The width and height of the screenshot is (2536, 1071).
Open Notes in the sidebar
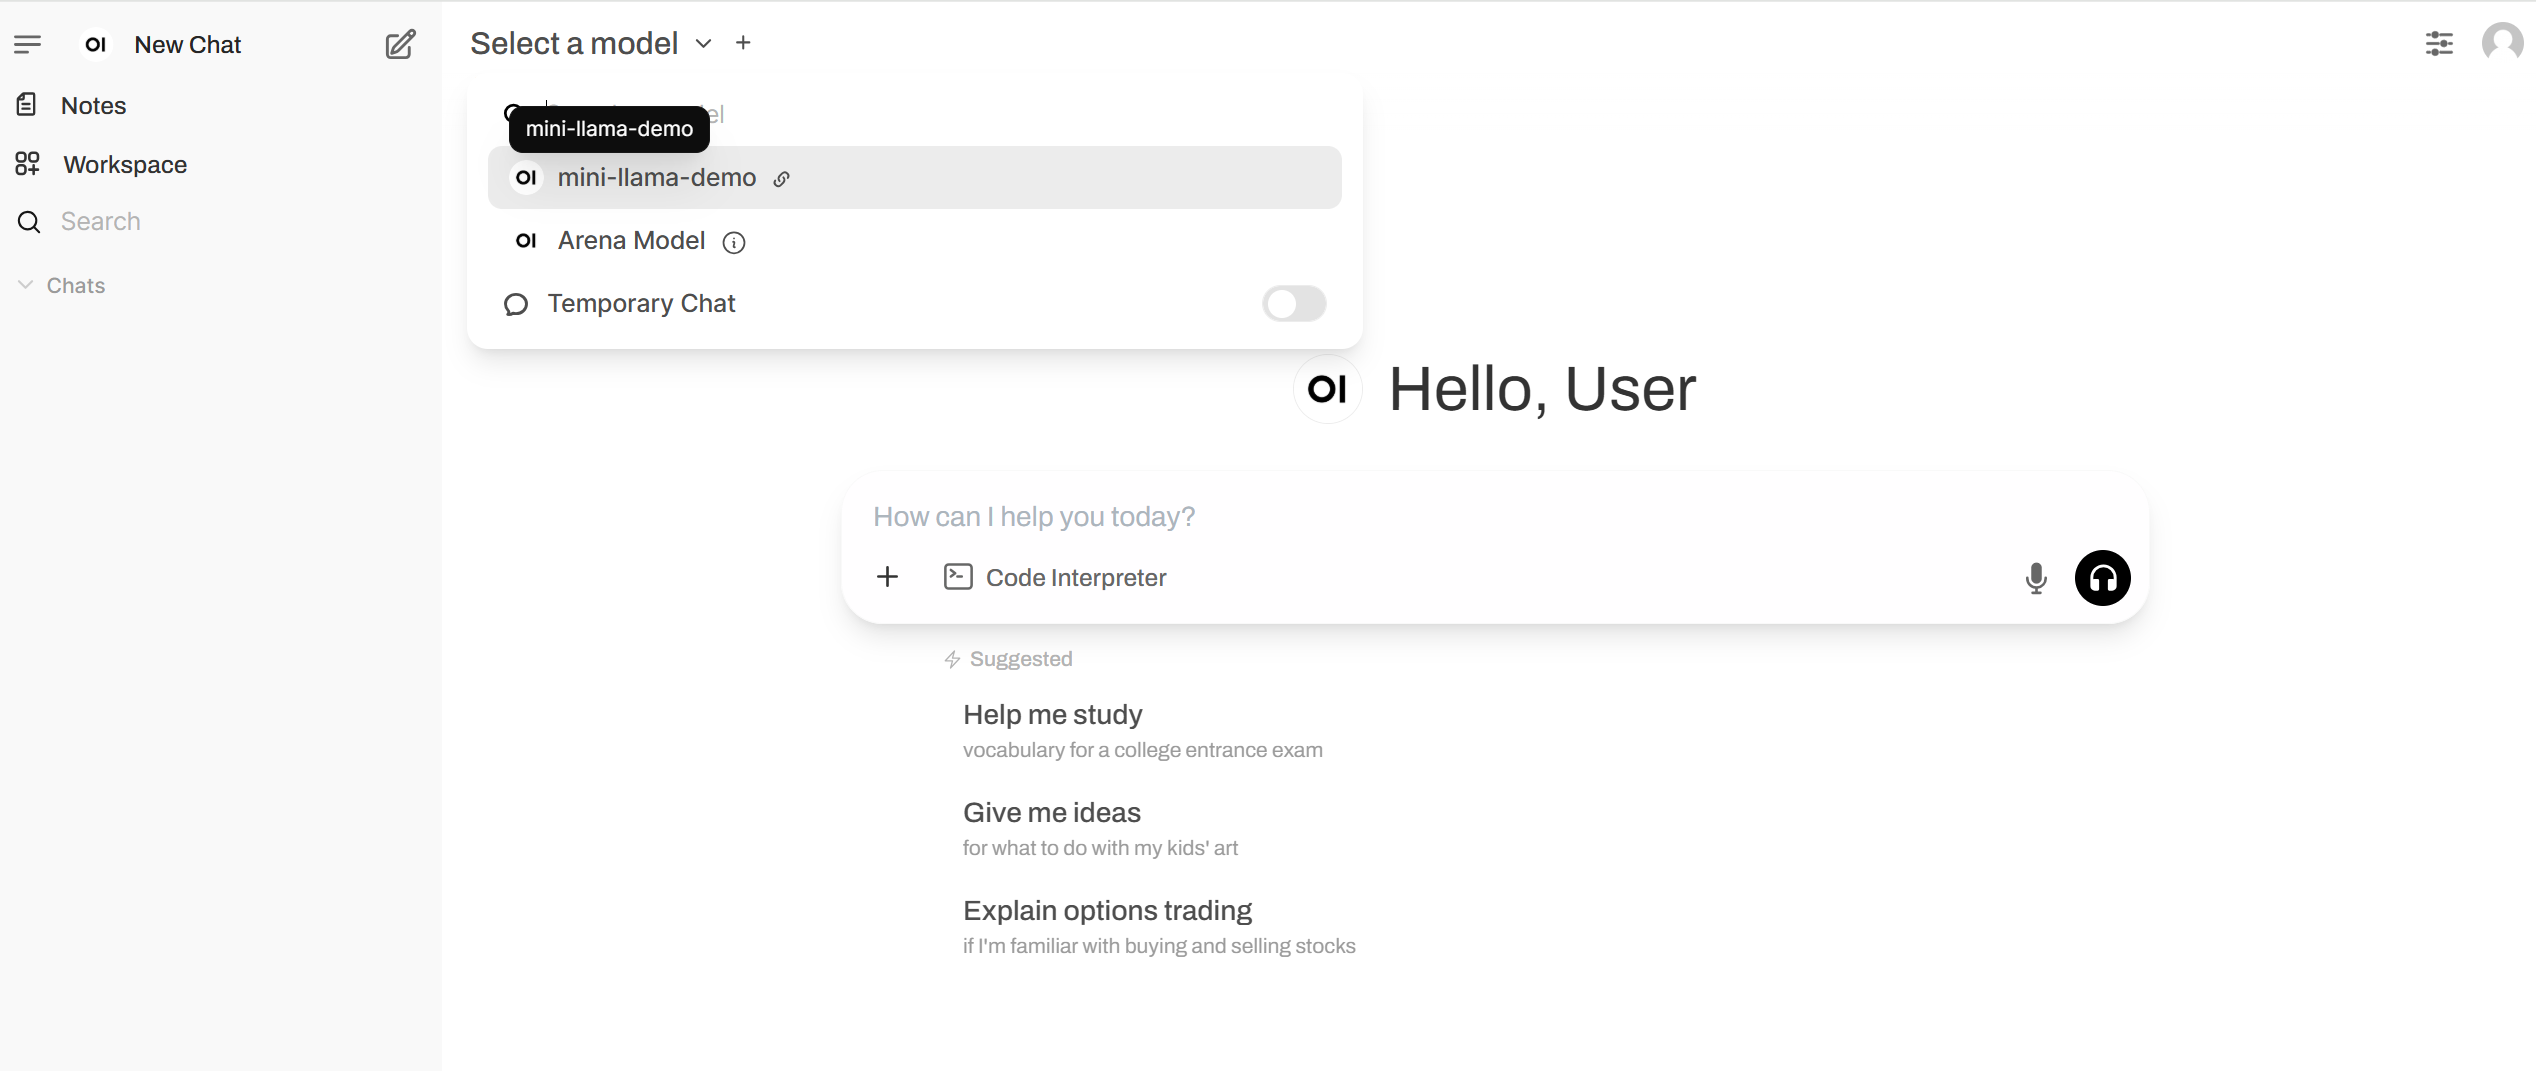(x=93, y=106)
